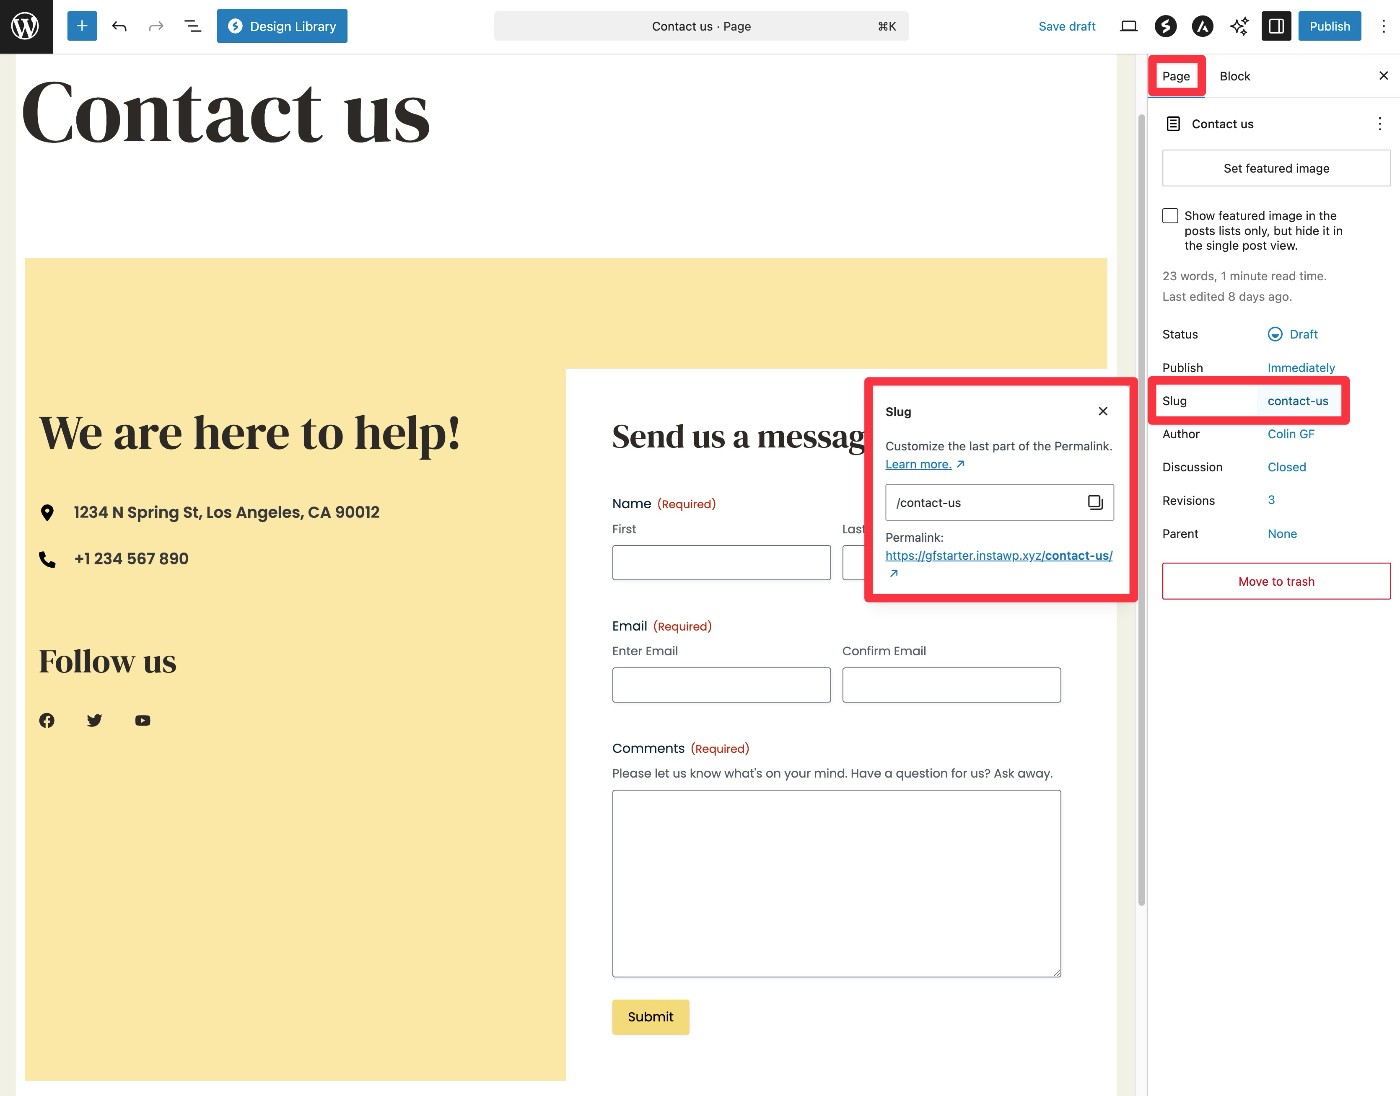Open the Parent 'None' selector

coord(1282,534)
